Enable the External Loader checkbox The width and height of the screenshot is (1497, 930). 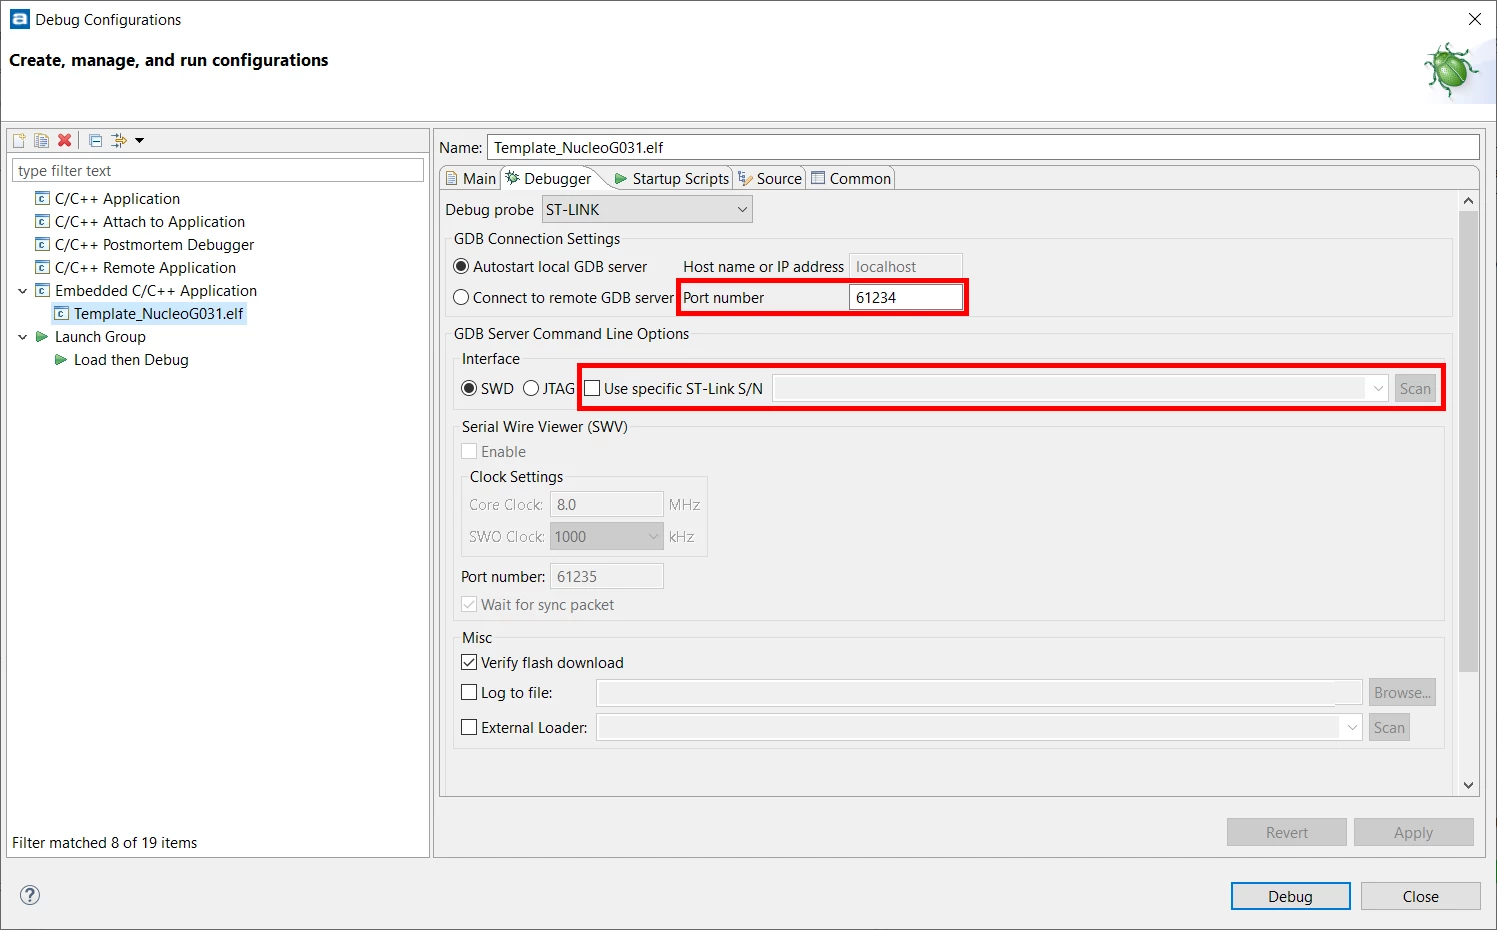coord(469,727)
